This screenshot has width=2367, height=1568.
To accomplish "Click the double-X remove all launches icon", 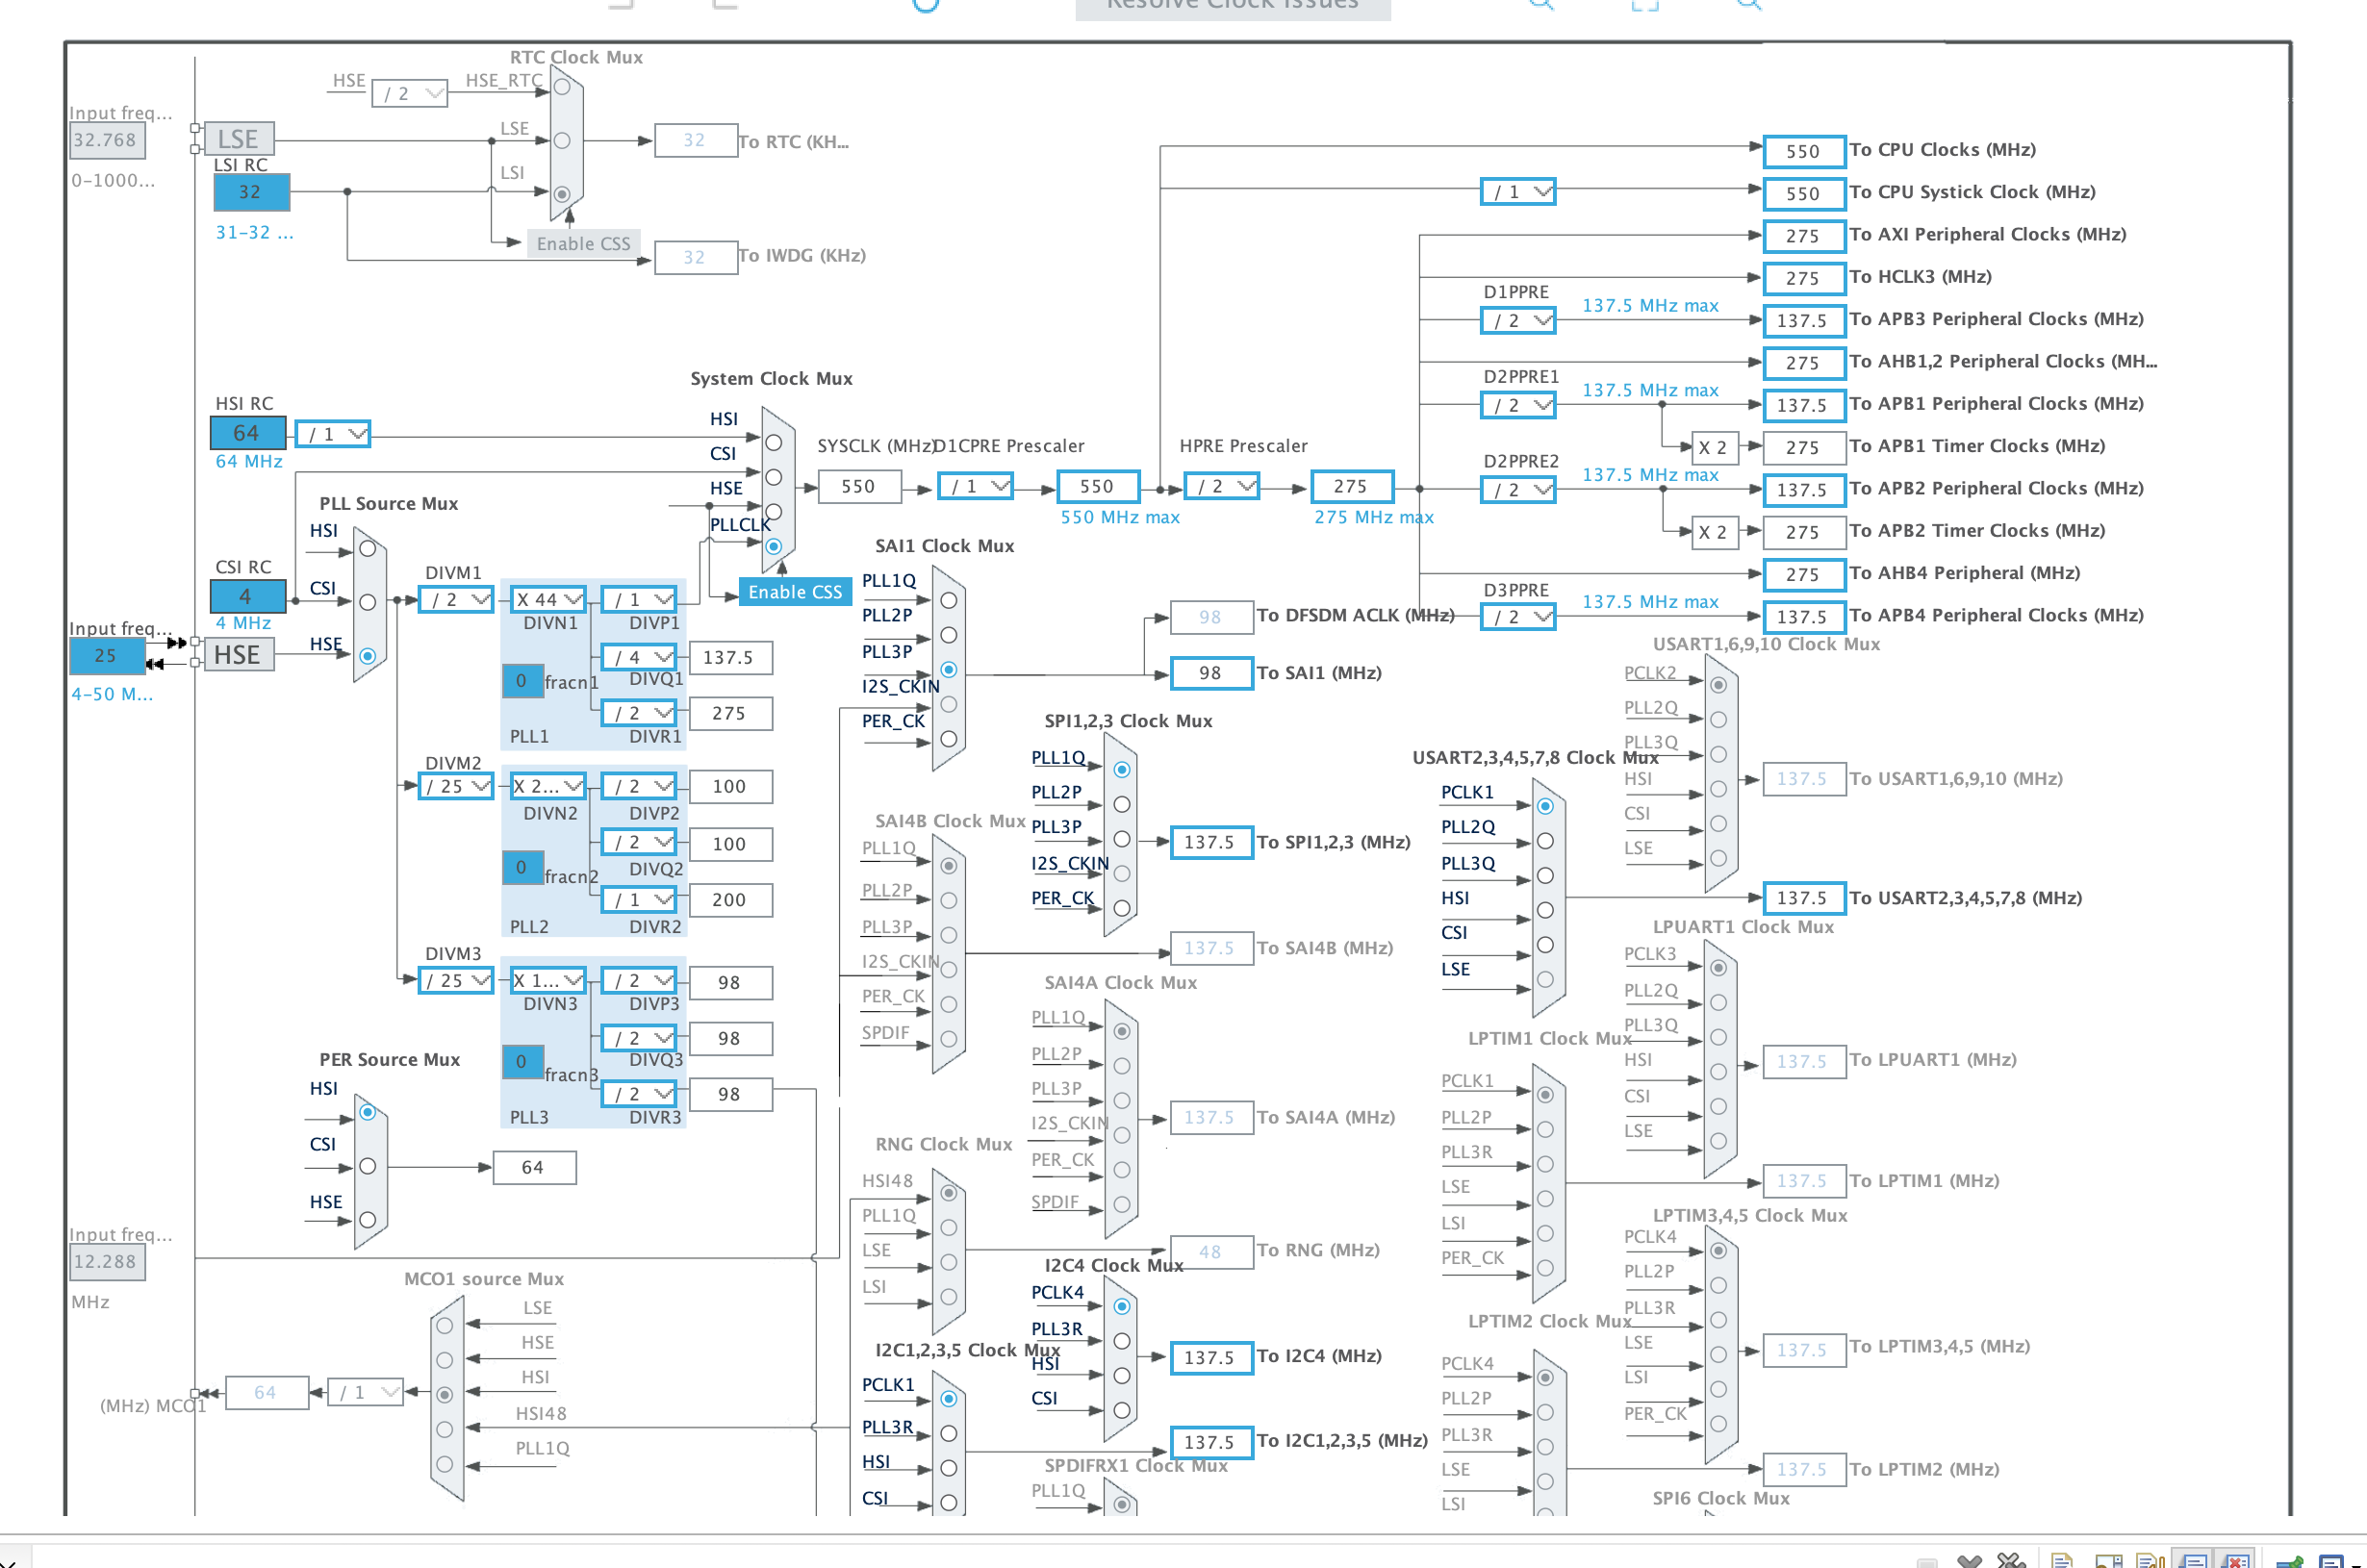I will tap(2012, 1562).
